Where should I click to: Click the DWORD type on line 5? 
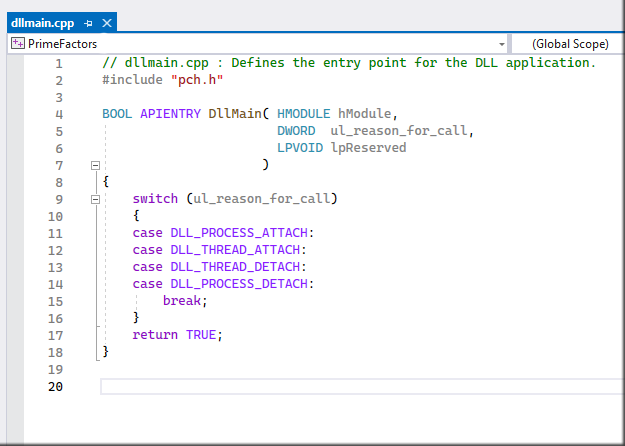tap(296, 131)
